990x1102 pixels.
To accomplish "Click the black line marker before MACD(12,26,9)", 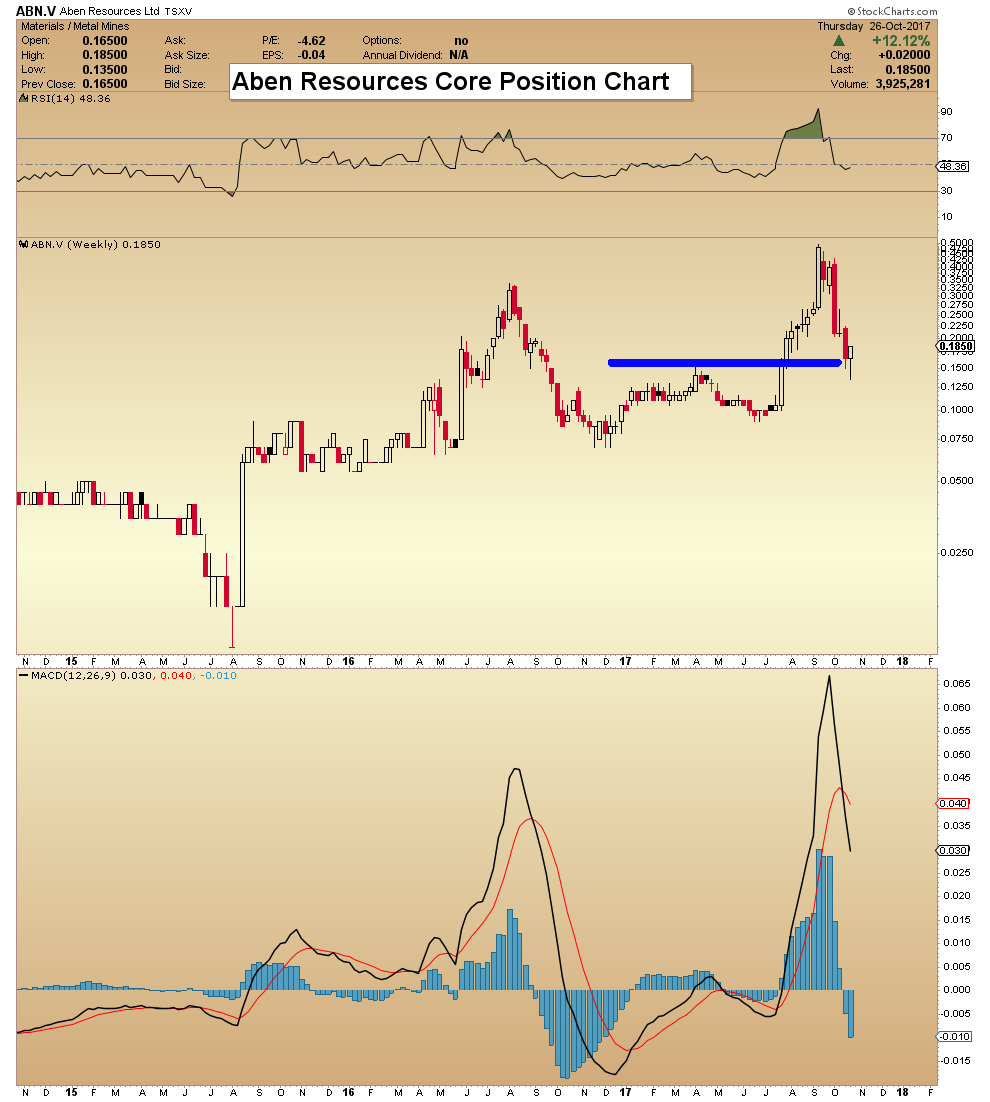I will 23,676.
